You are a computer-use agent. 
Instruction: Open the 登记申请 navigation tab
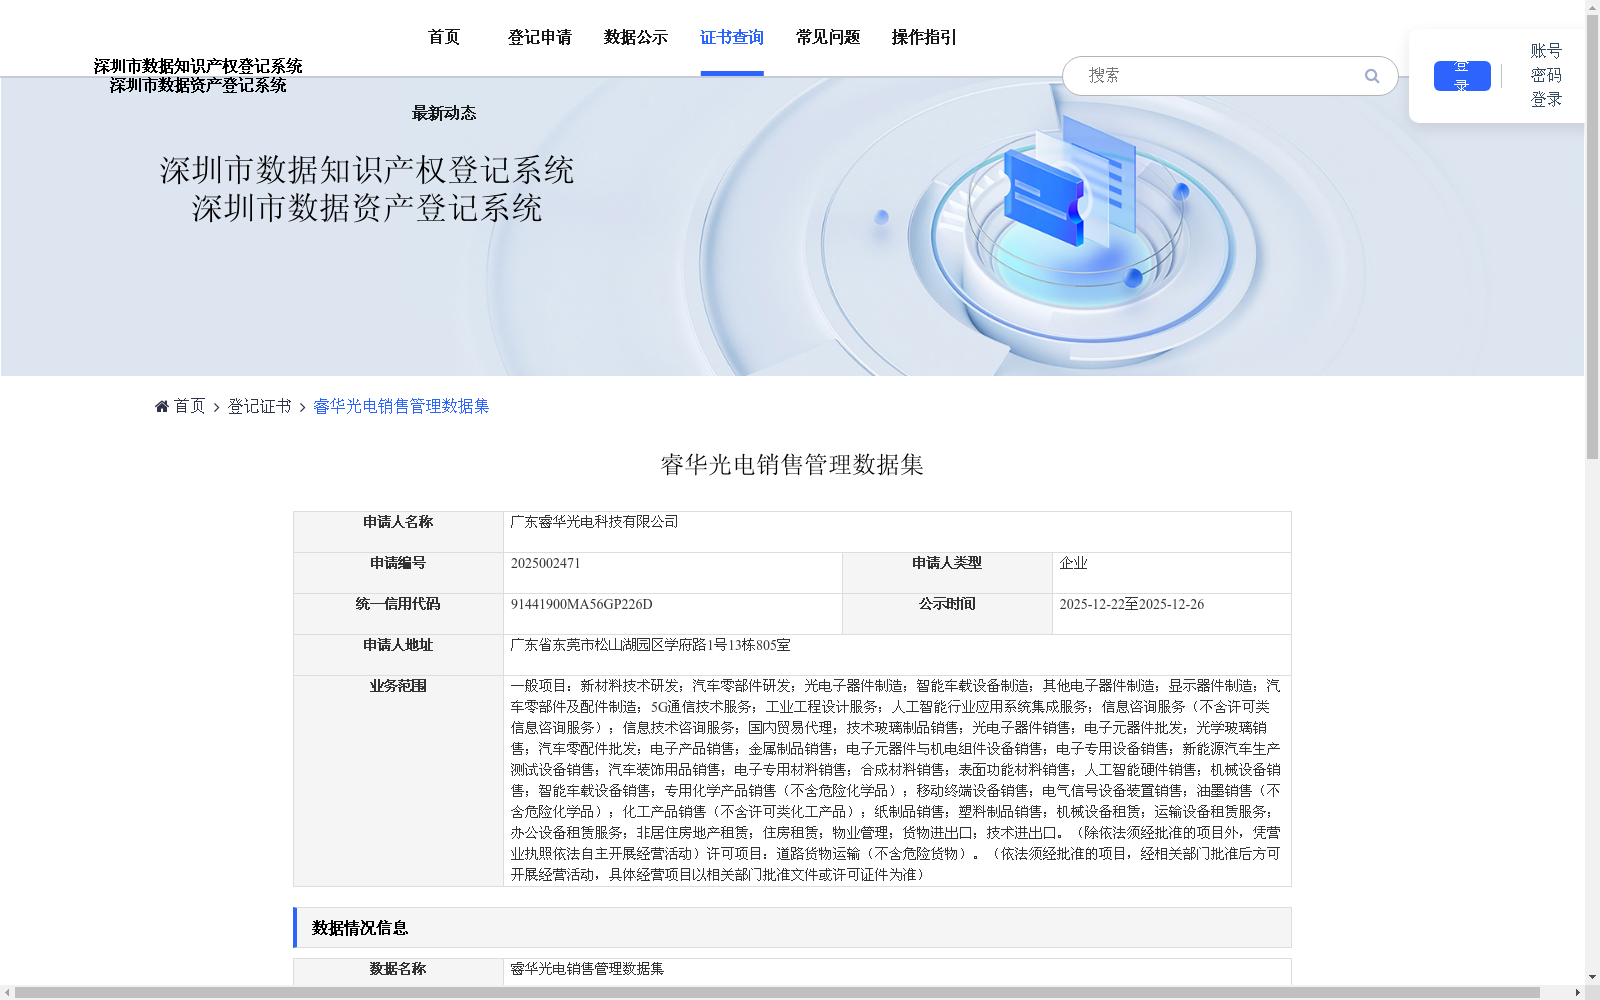[x=540, y=37]
